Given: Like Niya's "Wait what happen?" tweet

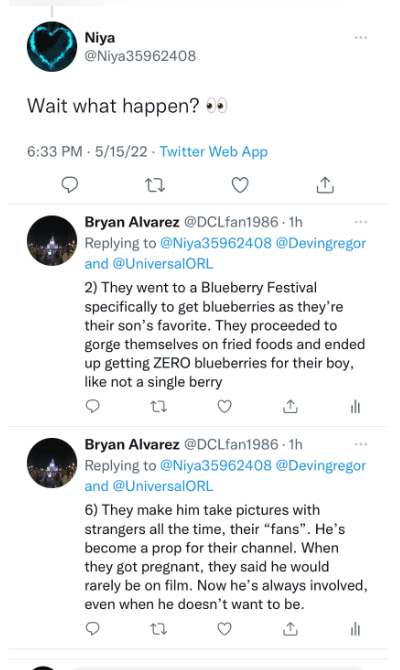Looking at the screenshot, I should pyautogui.click(x=240, y=185).
